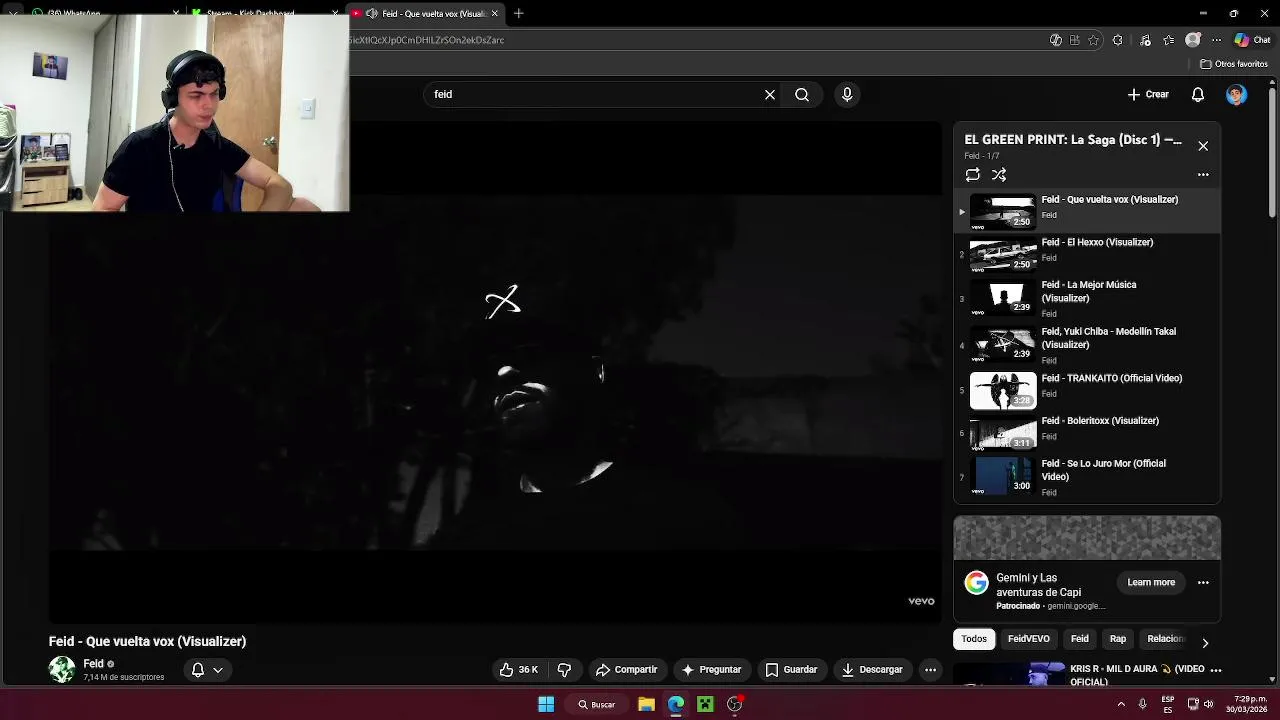Select the Rap filter chip

pyautogui.click(x=1118, y=639)
